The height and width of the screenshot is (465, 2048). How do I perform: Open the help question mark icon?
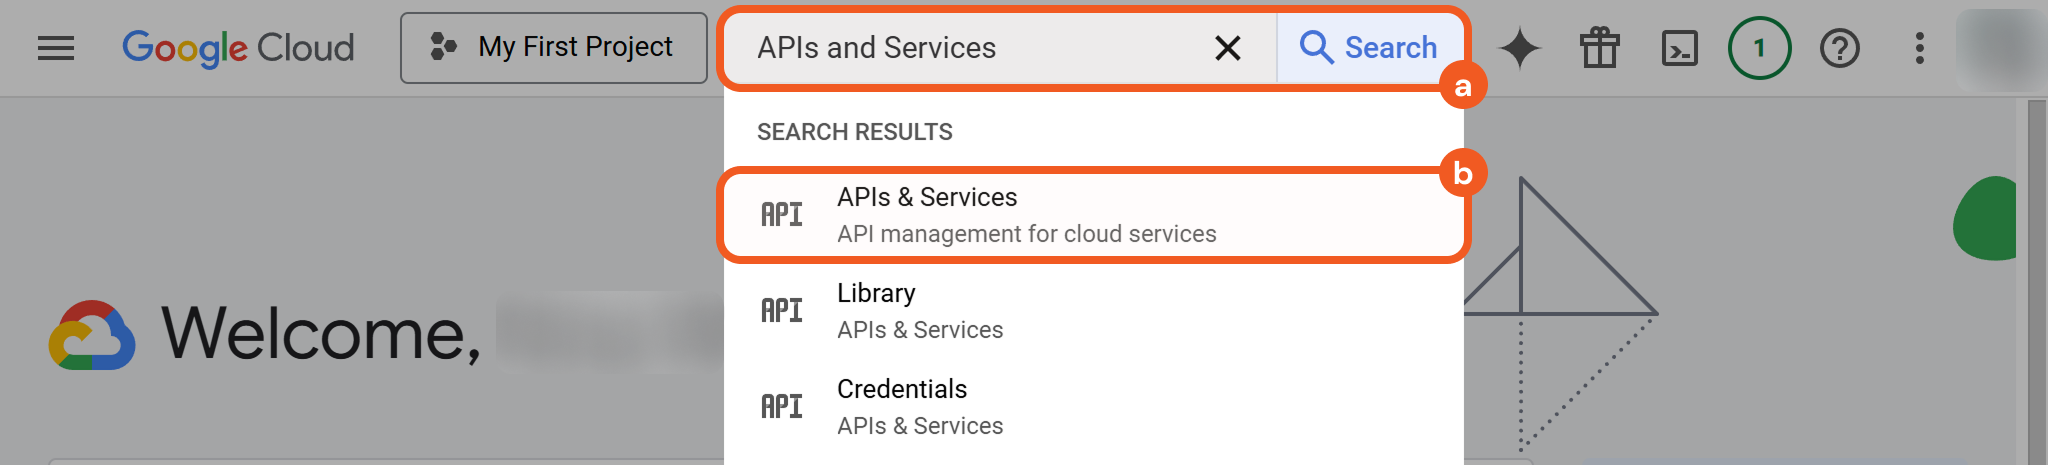coord(1839,48)
